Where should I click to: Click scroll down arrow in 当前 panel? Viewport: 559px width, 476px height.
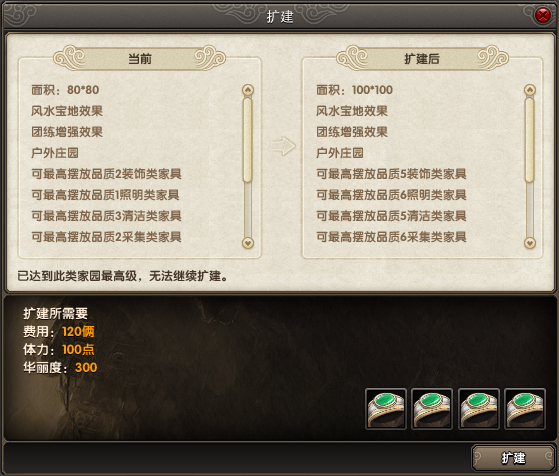coord(248,243)
